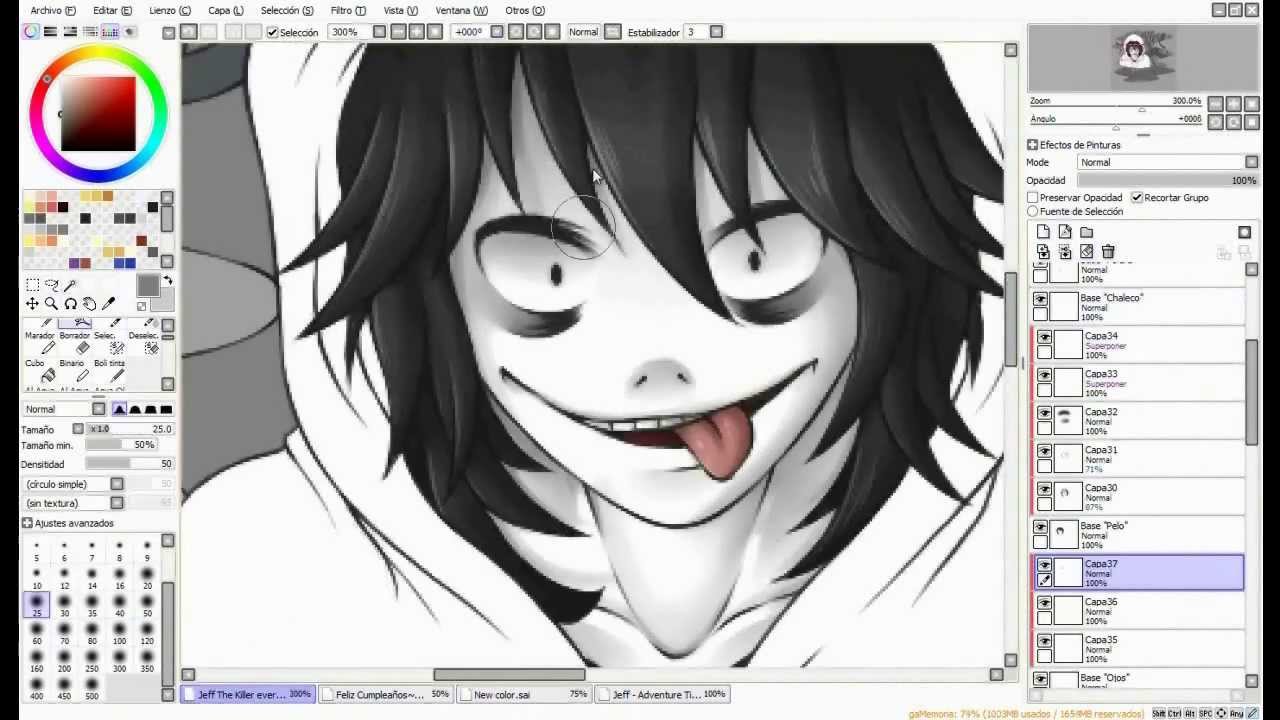
Task: Hide the Capa34 layer eye
Action: (1044, 338)
